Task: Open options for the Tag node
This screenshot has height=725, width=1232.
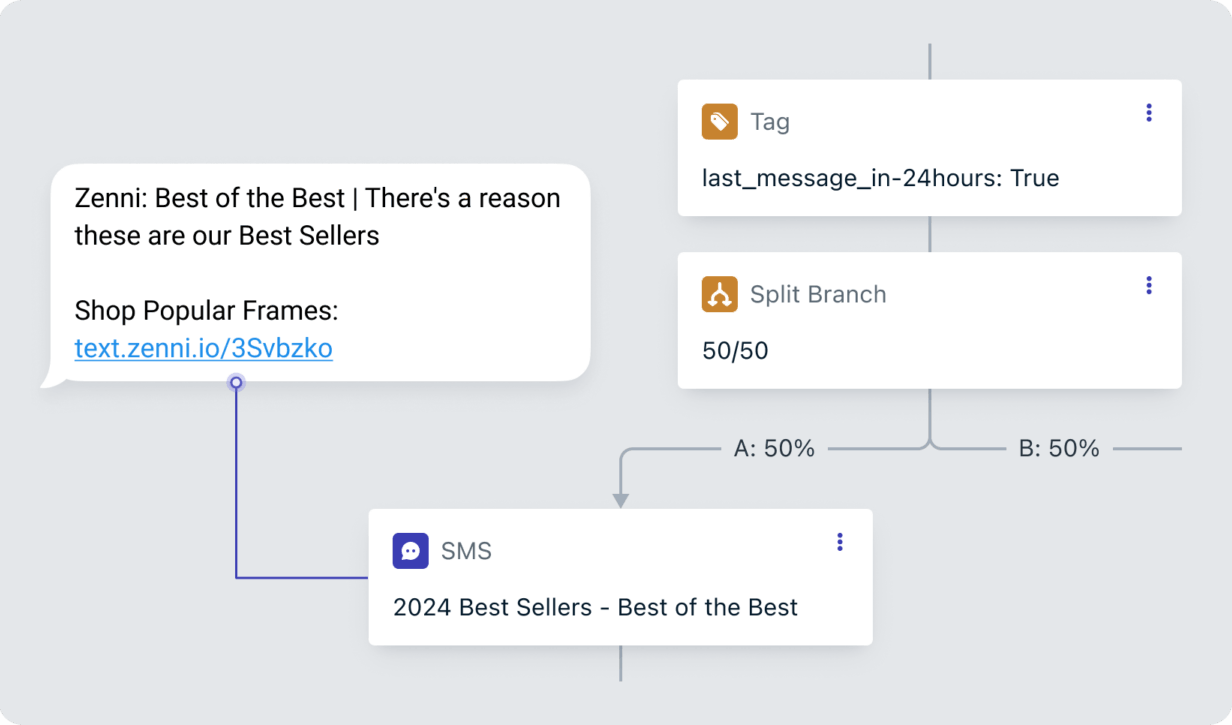Action: (1148, 113)
